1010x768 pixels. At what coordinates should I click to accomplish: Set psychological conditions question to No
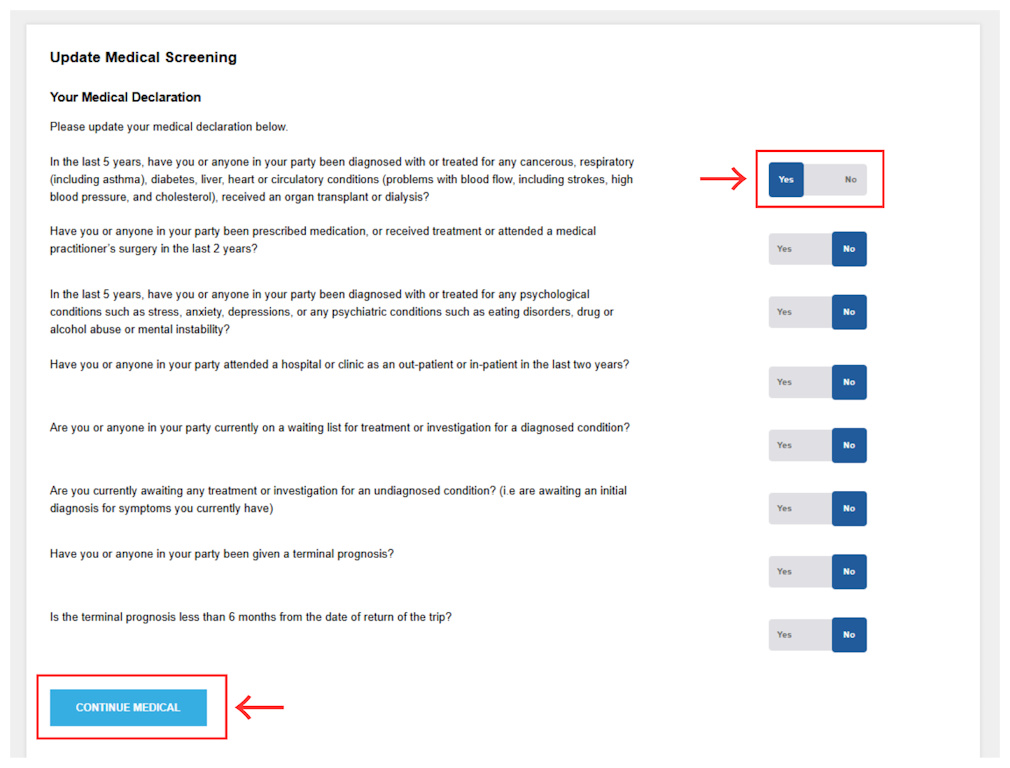coord(849,312)
